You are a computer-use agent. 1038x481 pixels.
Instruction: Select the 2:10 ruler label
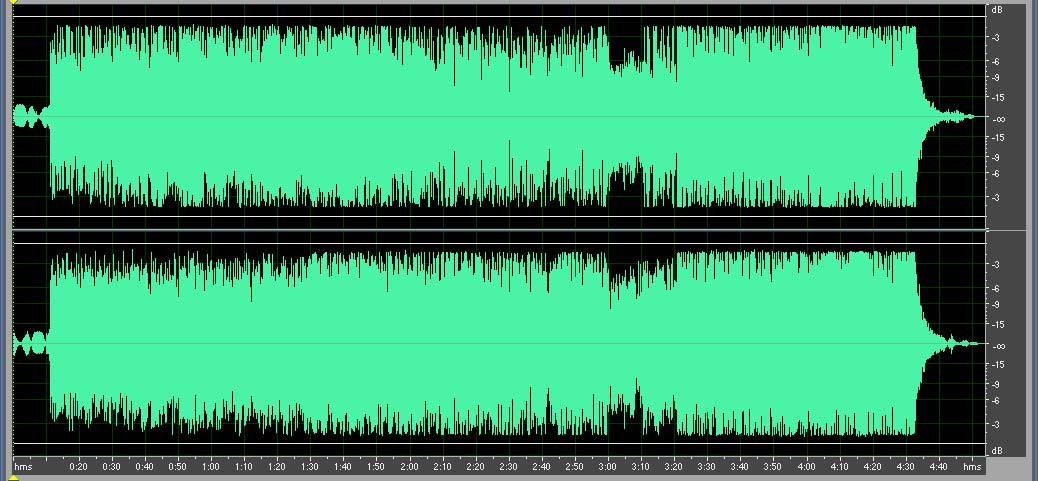tap(442, 467)
